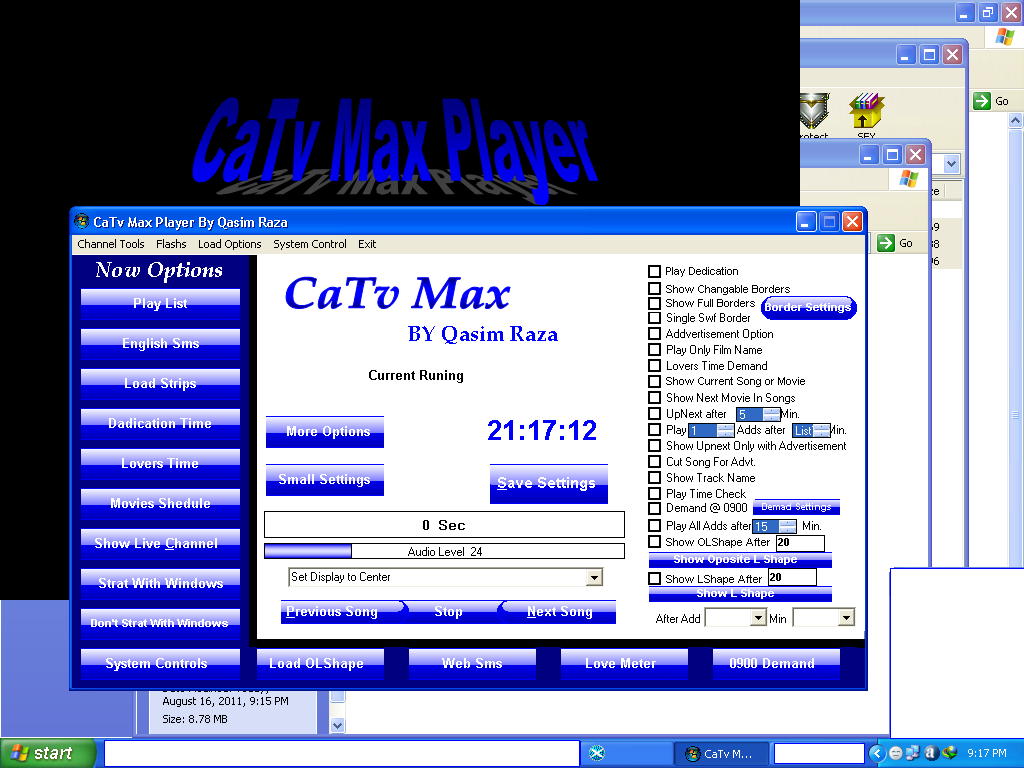Viewport: 1024px width, 768px height.
Task: Click Play Adds count spinner arrows
Action: [x=726, y=430]
